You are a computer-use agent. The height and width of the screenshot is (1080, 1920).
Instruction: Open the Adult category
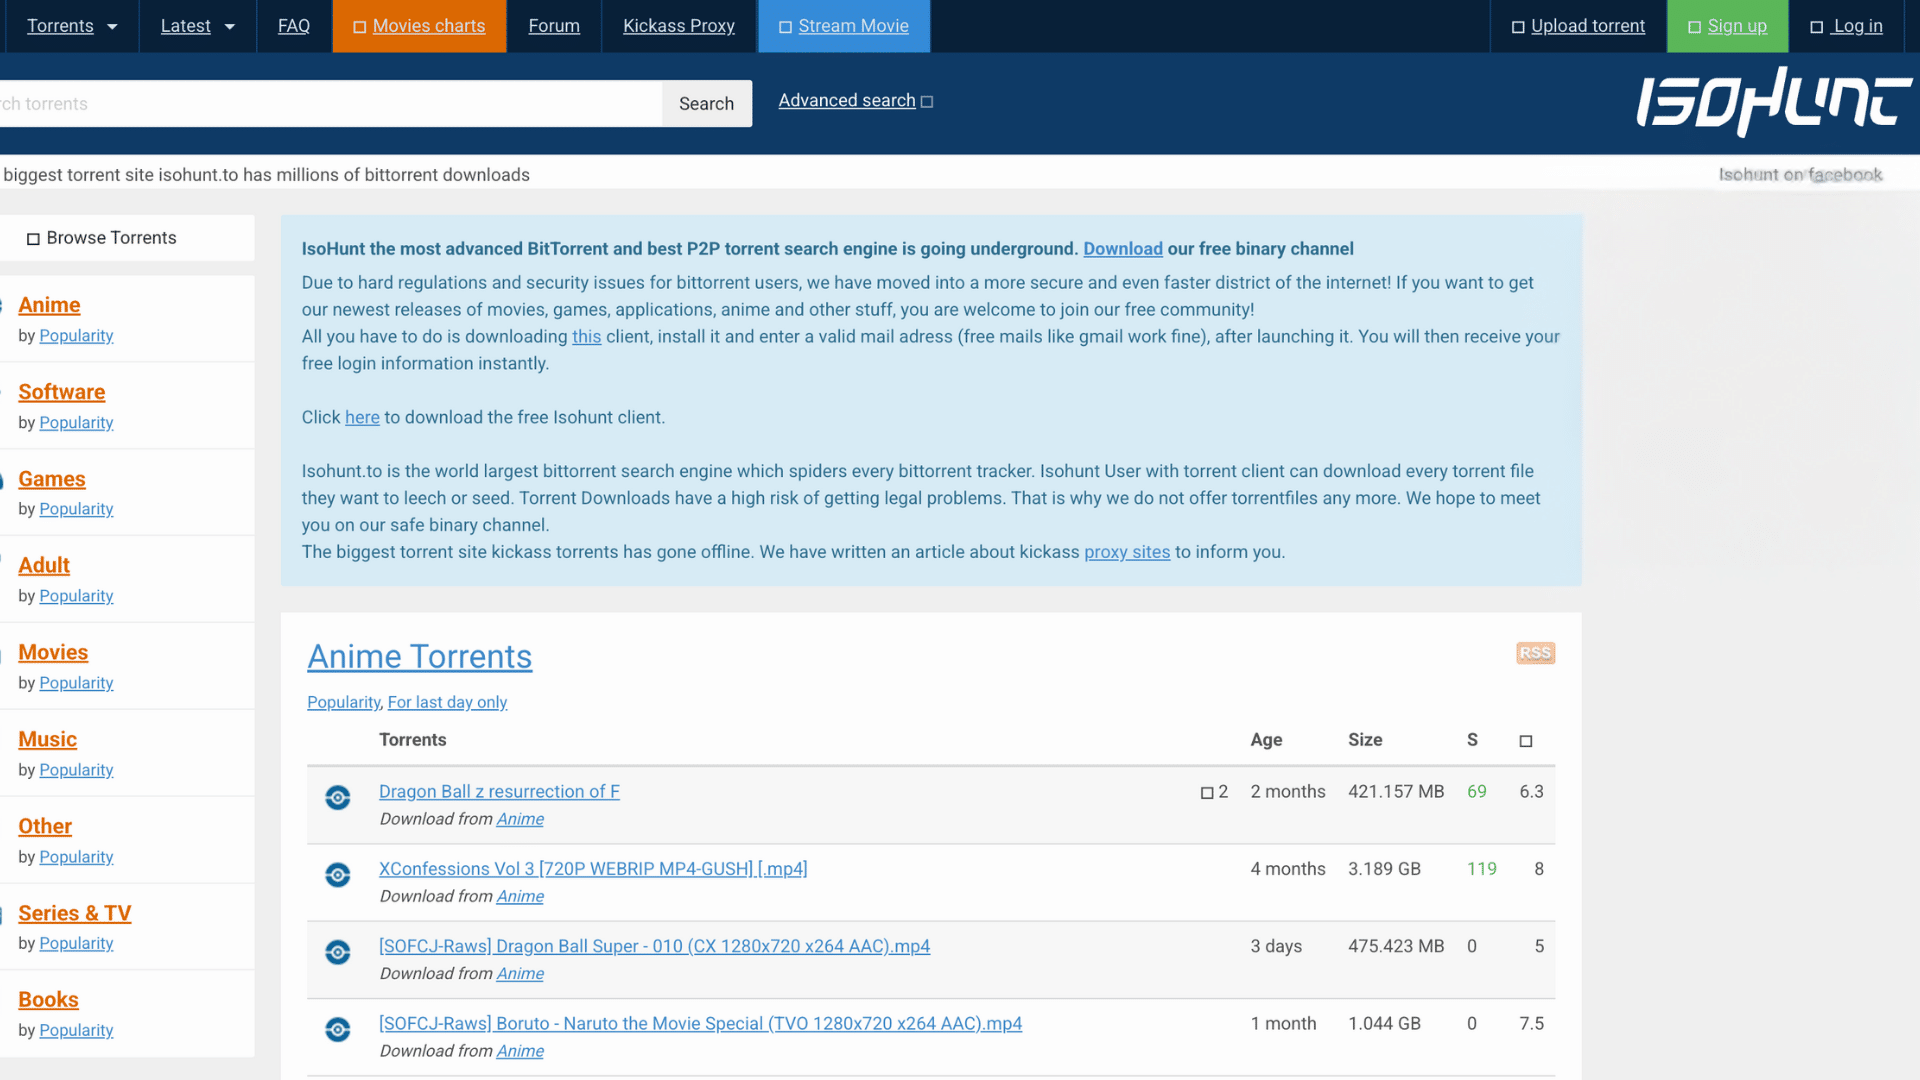point(44,565)
